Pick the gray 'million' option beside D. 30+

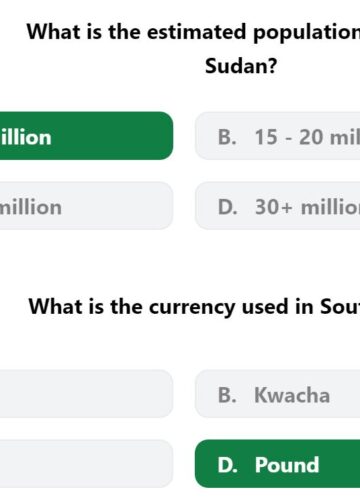86,206
